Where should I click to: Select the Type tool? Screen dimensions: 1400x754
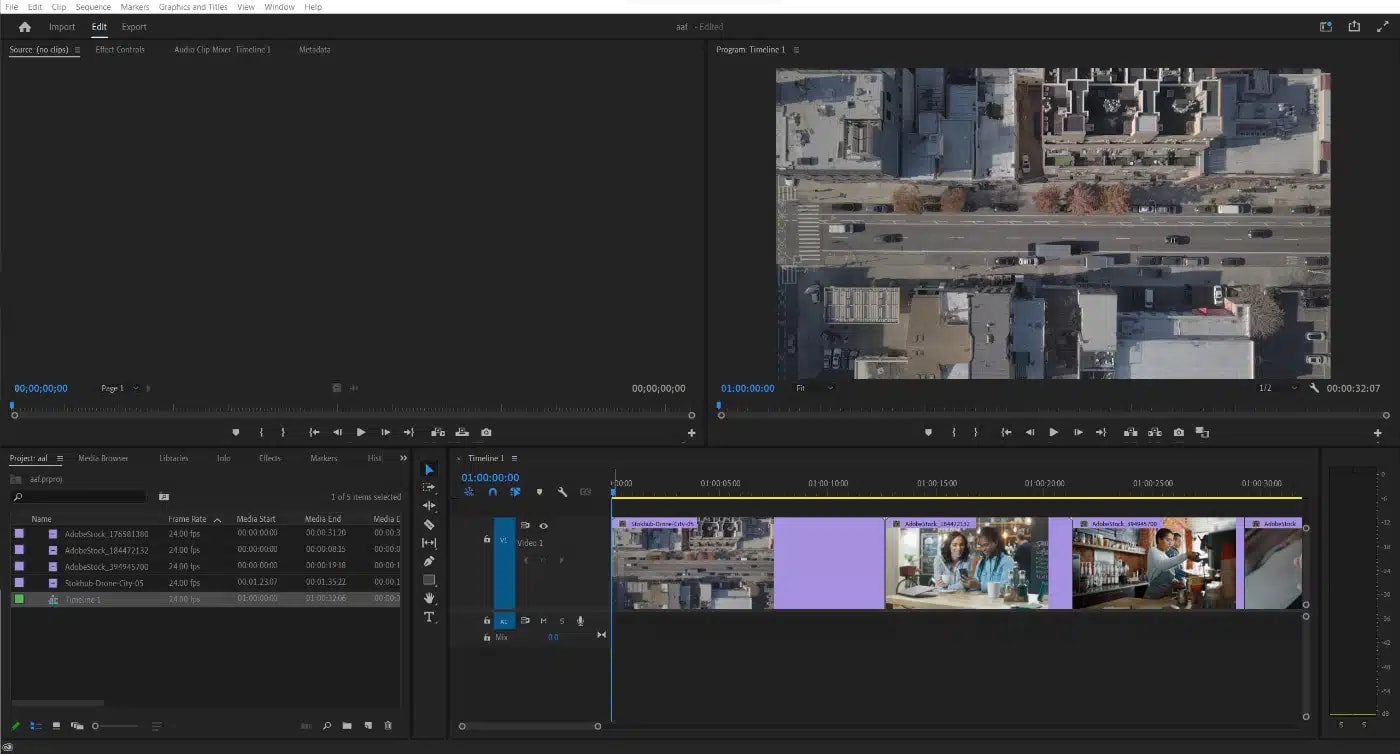pos(429,618)
